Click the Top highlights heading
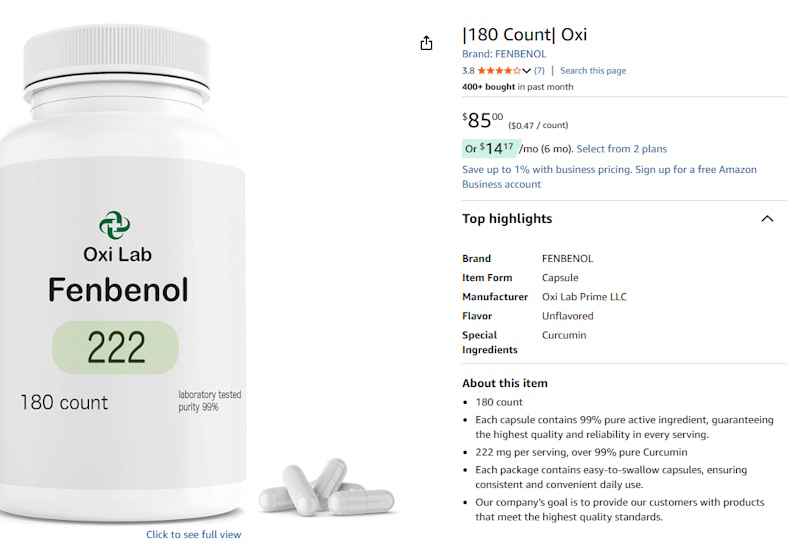805x544 pixels. 507,219
